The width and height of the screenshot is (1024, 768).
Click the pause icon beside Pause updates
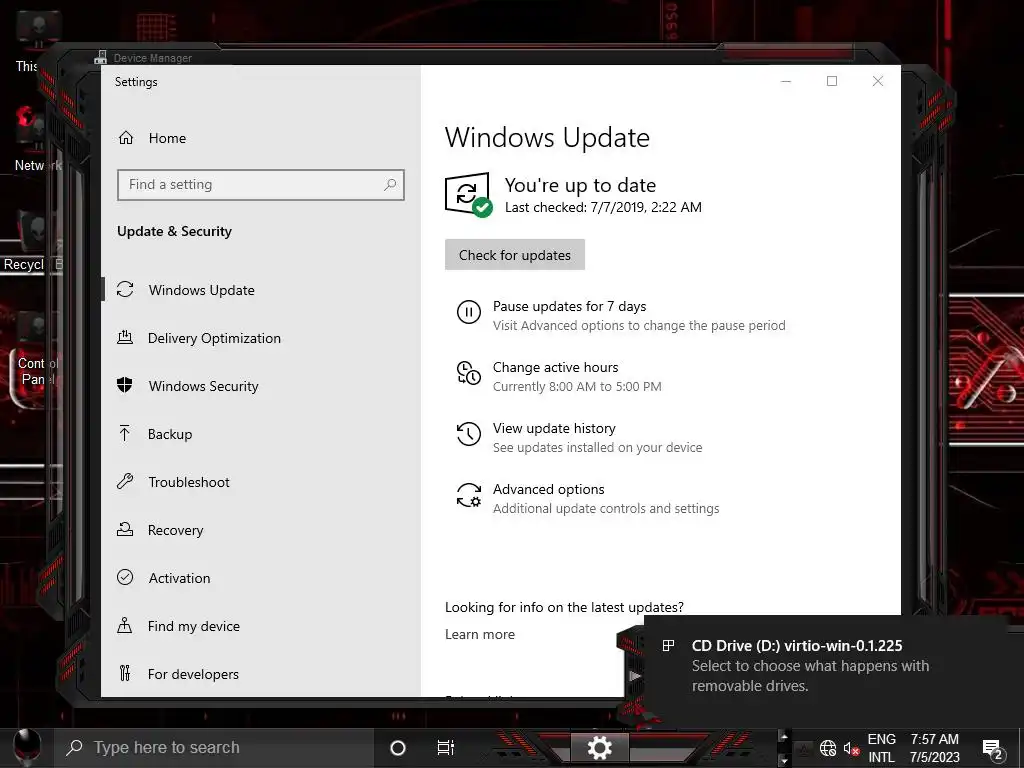tap(468, 312)
